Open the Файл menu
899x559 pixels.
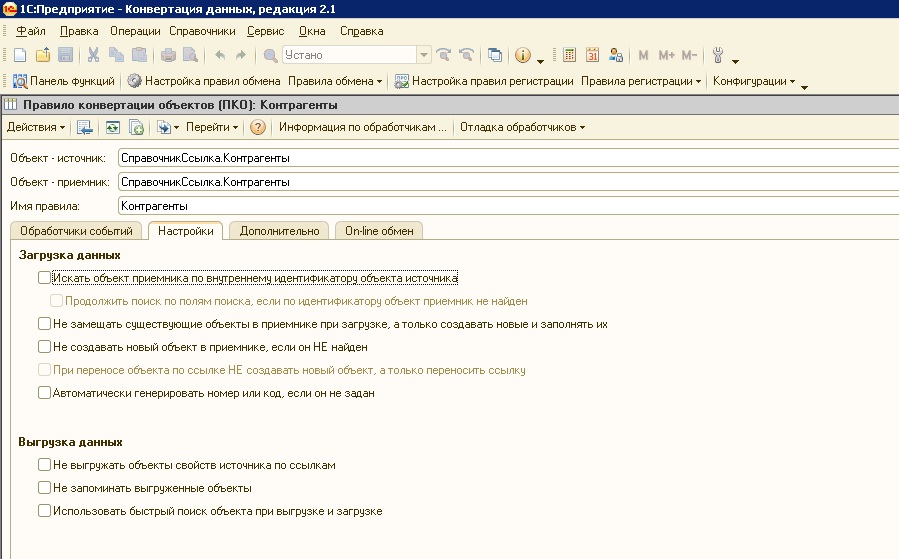pos(31,32)
